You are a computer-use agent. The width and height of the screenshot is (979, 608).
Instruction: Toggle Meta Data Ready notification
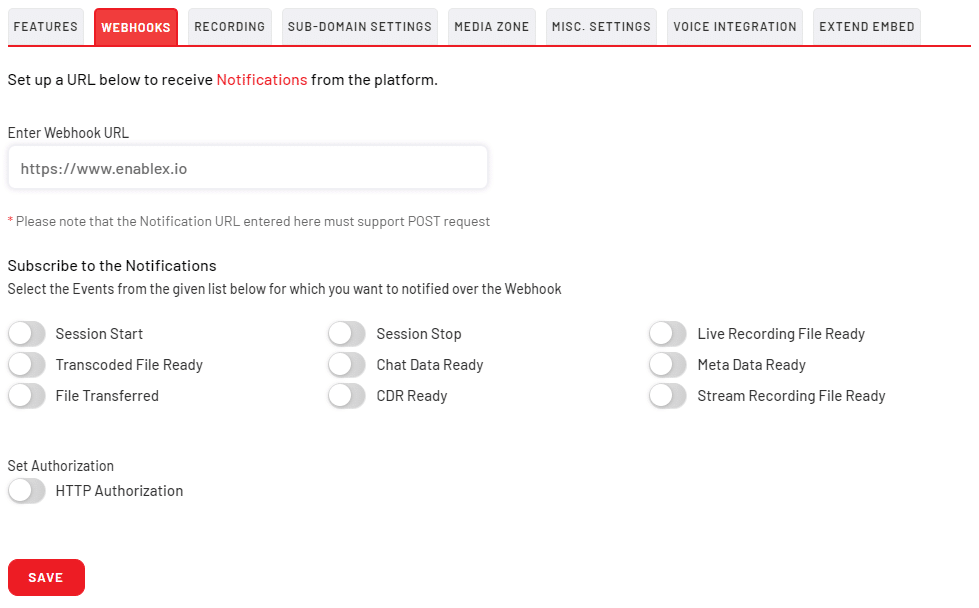click(x=668, y=365)
